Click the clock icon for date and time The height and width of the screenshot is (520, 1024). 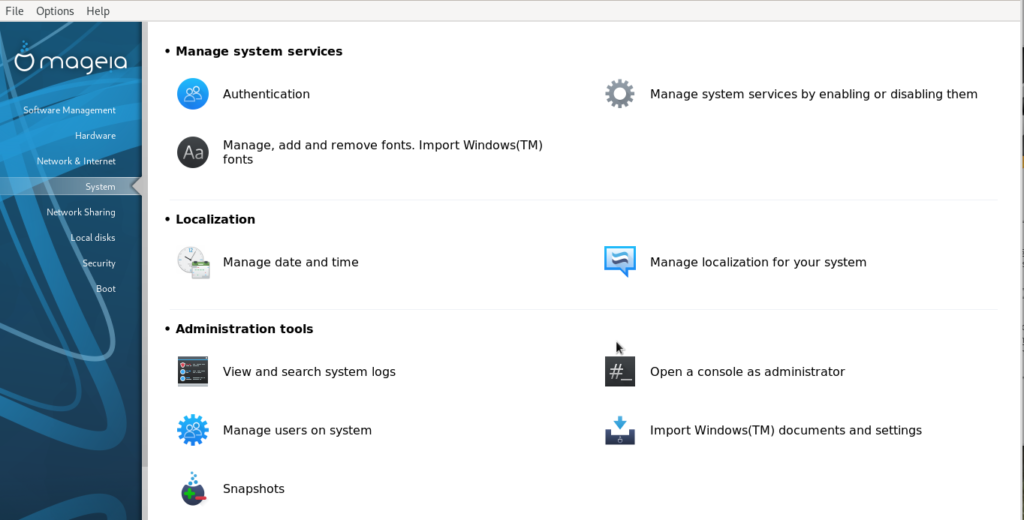tap(193, 262)
